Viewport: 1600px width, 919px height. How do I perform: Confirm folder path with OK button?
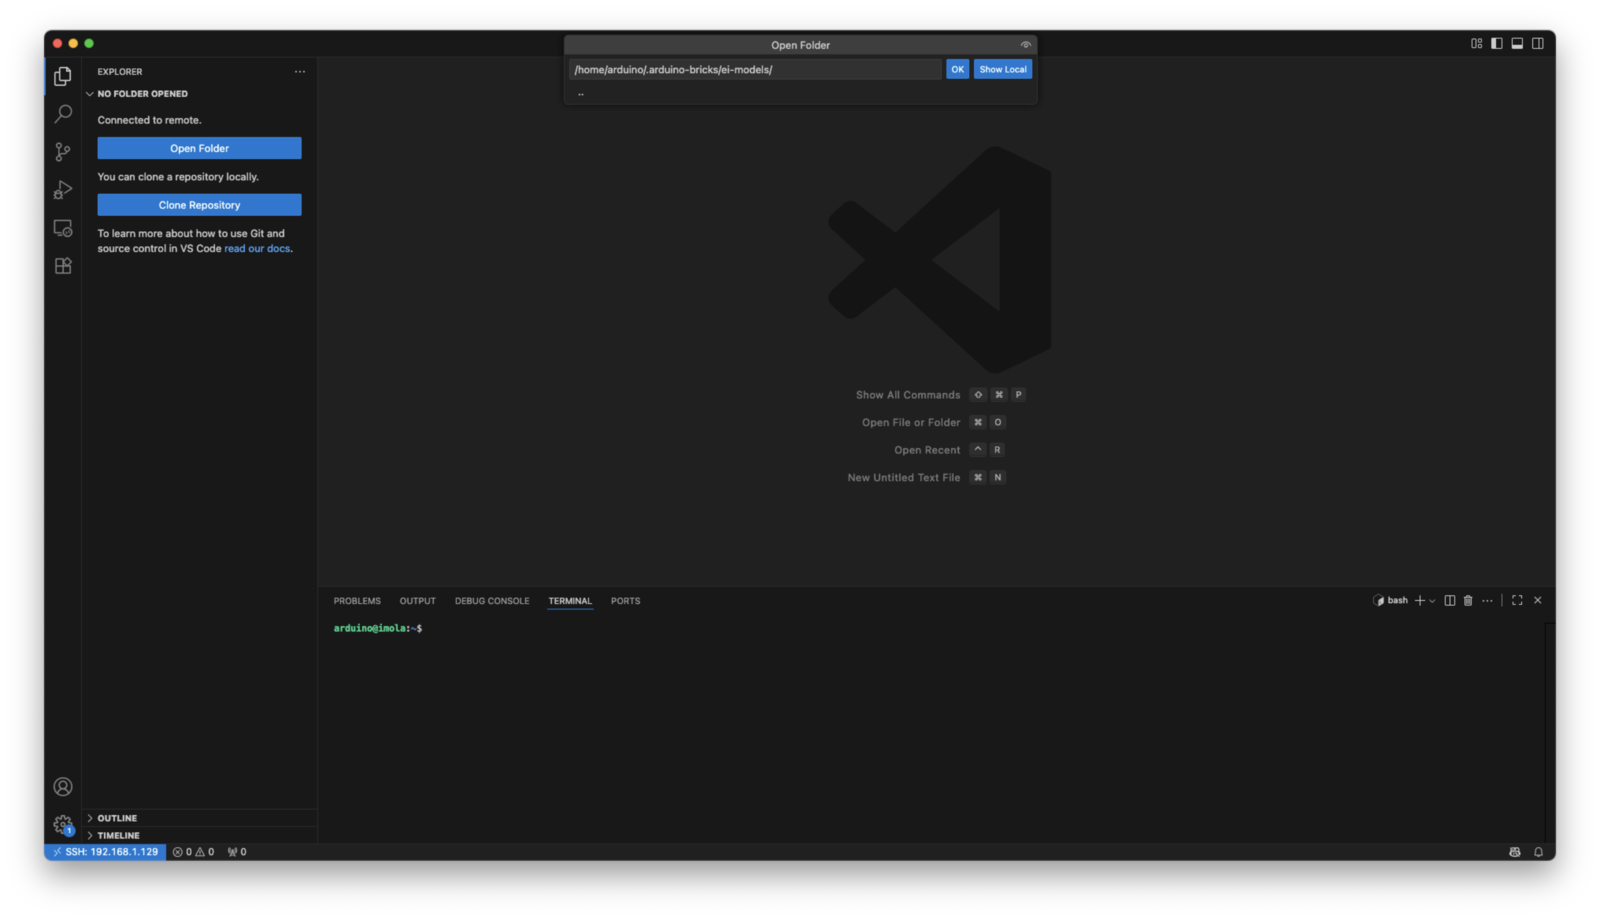(957, 69)
